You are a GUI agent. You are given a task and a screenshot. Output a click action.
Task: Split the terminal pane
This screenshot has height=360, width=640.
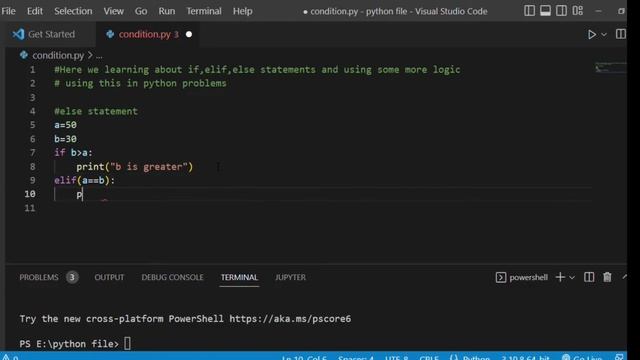[589, 277]
